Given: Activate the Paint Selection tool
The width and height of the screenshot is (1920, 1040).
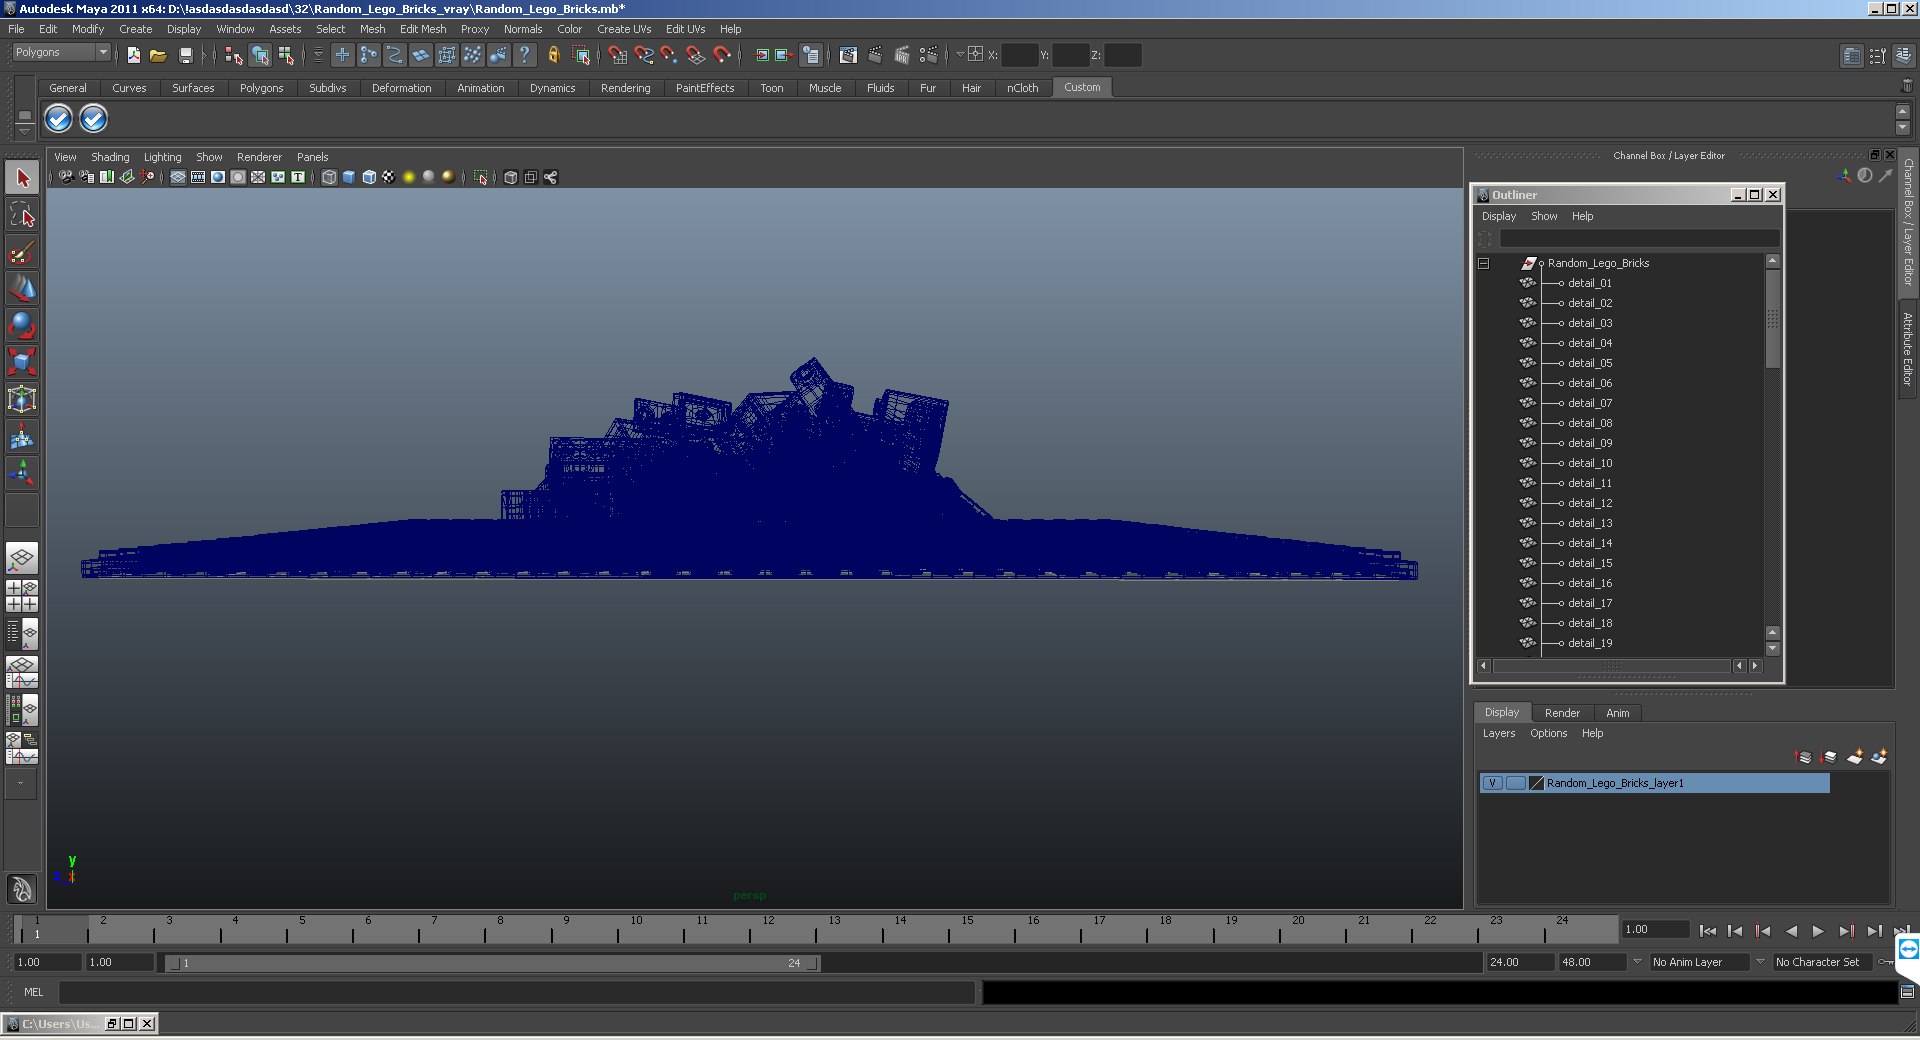Looking at the screenshot, I should pos(22,251).
